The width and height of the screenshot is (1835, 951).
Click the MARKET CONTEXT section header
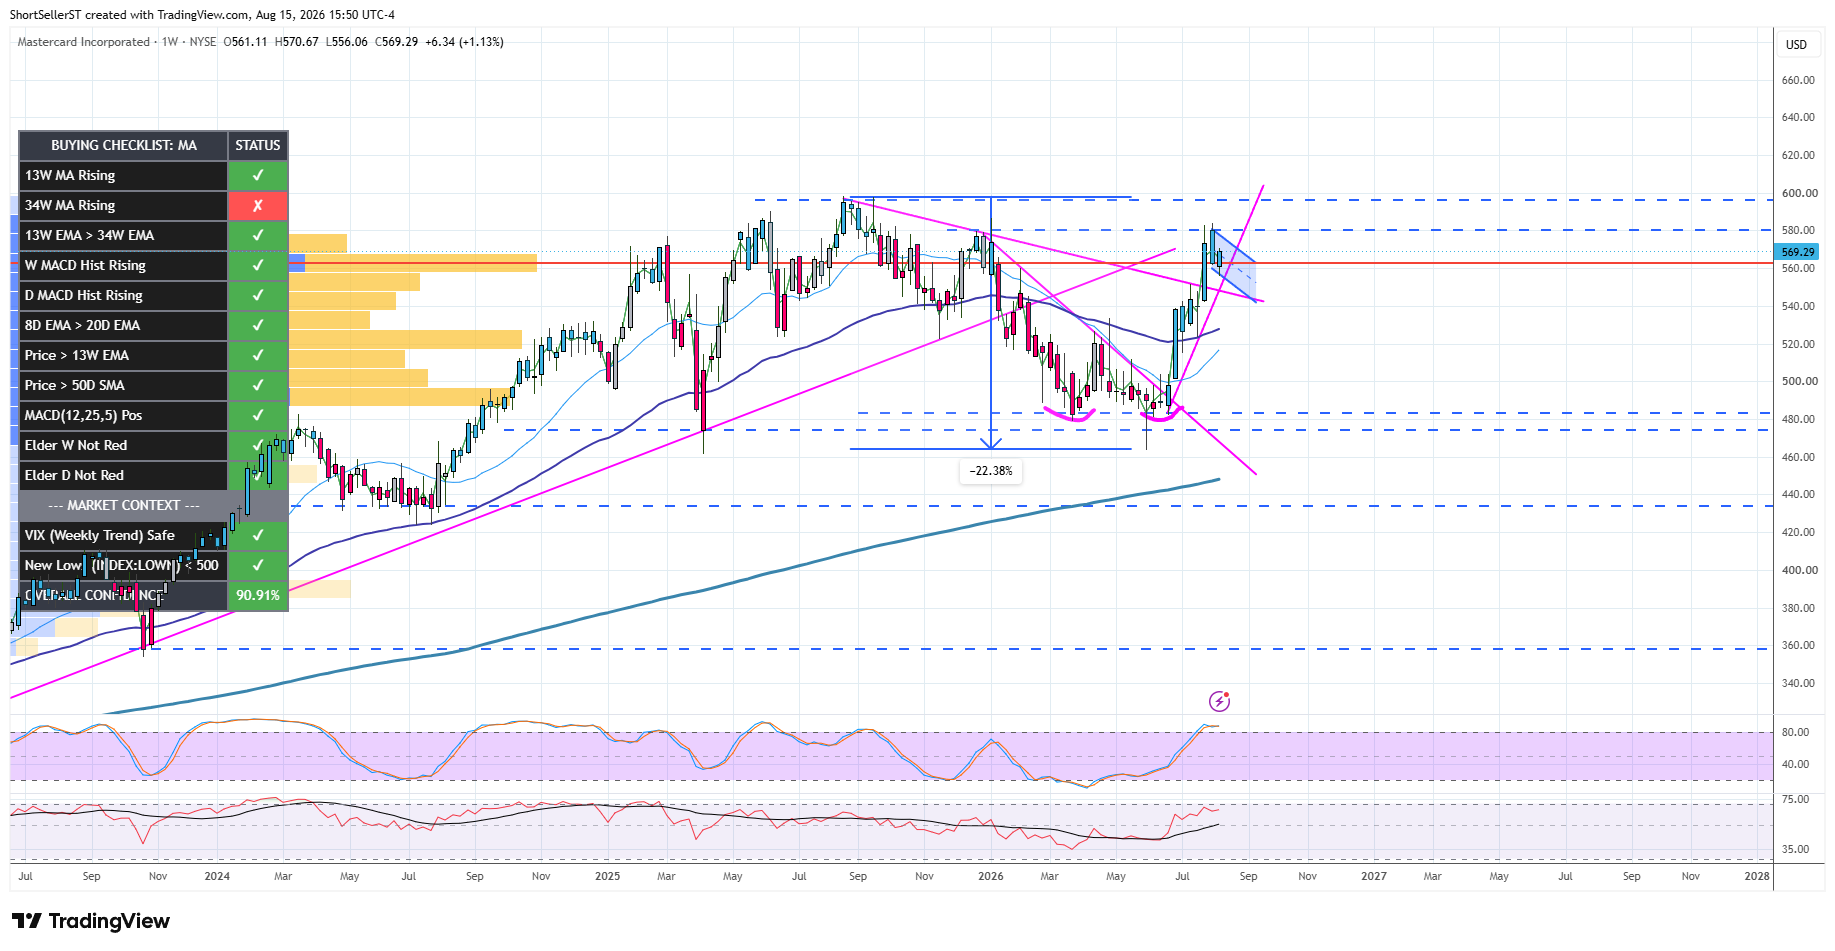(x=124, y=505)
